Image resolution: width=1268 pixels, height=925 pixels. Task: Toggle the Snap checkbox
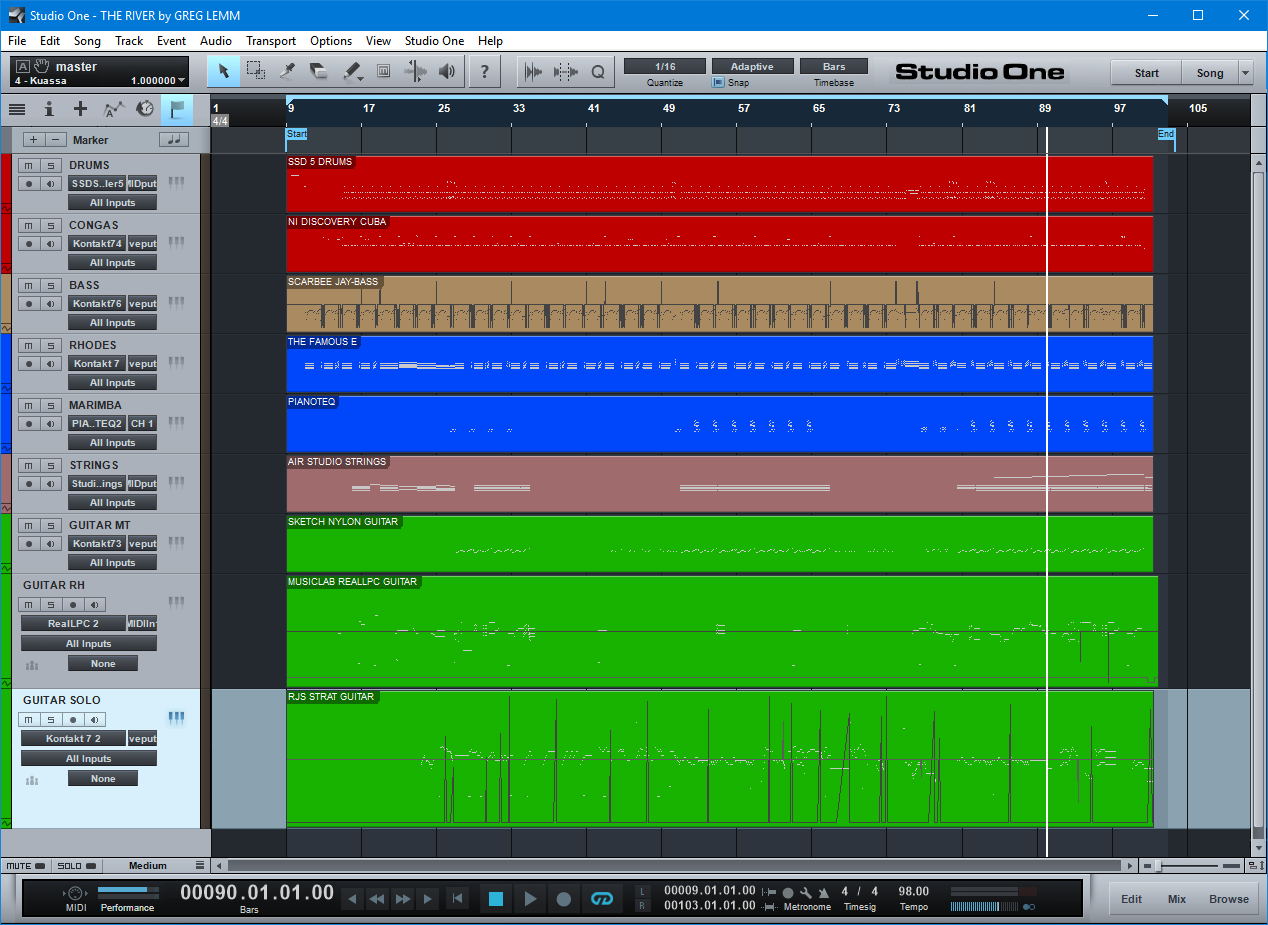718,83
